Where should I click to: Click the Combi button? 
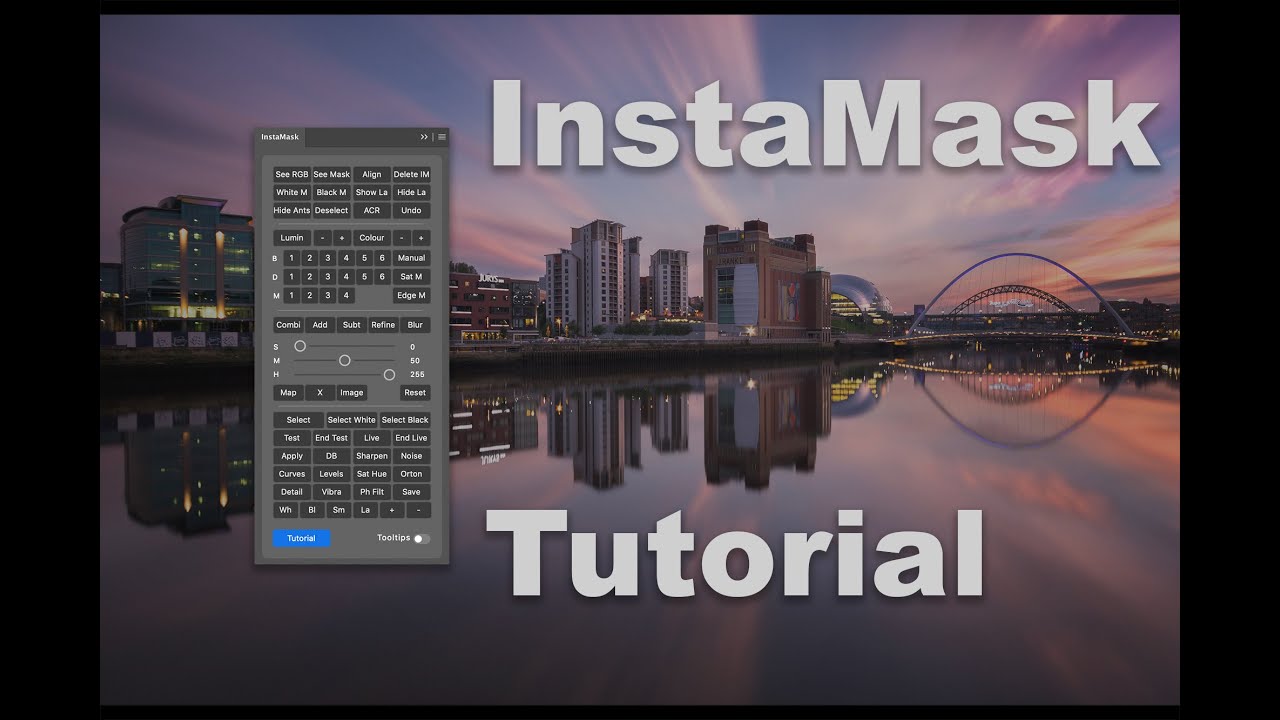288,325
